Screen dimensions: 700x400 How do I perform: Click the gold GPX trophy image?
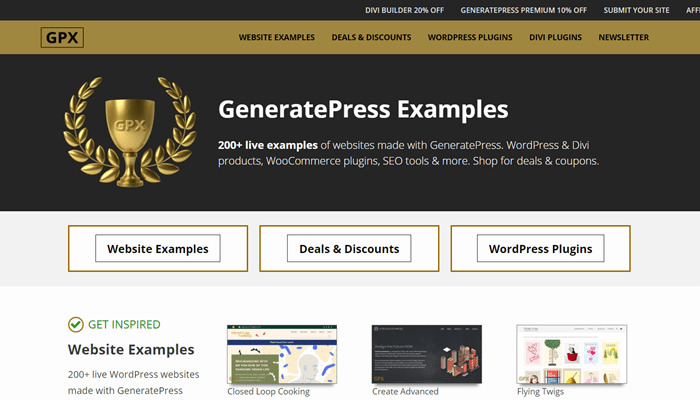pos(130,132)
